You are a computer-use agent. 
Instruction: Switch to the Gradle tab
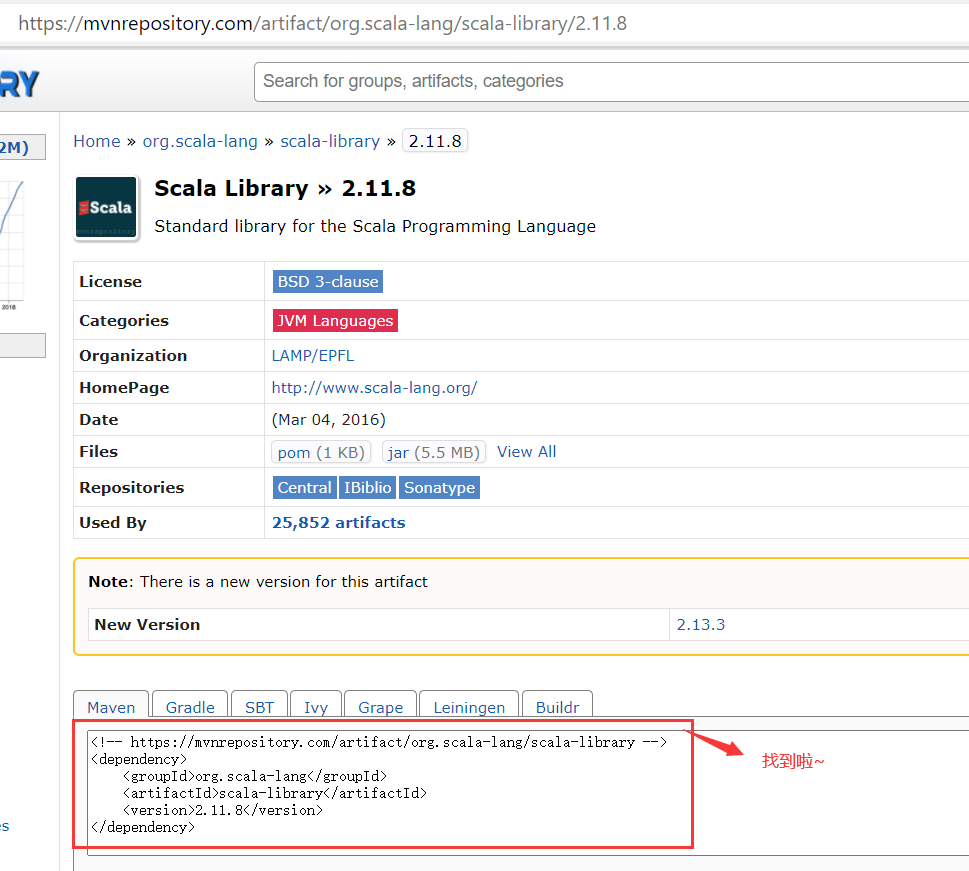tap(190, 706)
